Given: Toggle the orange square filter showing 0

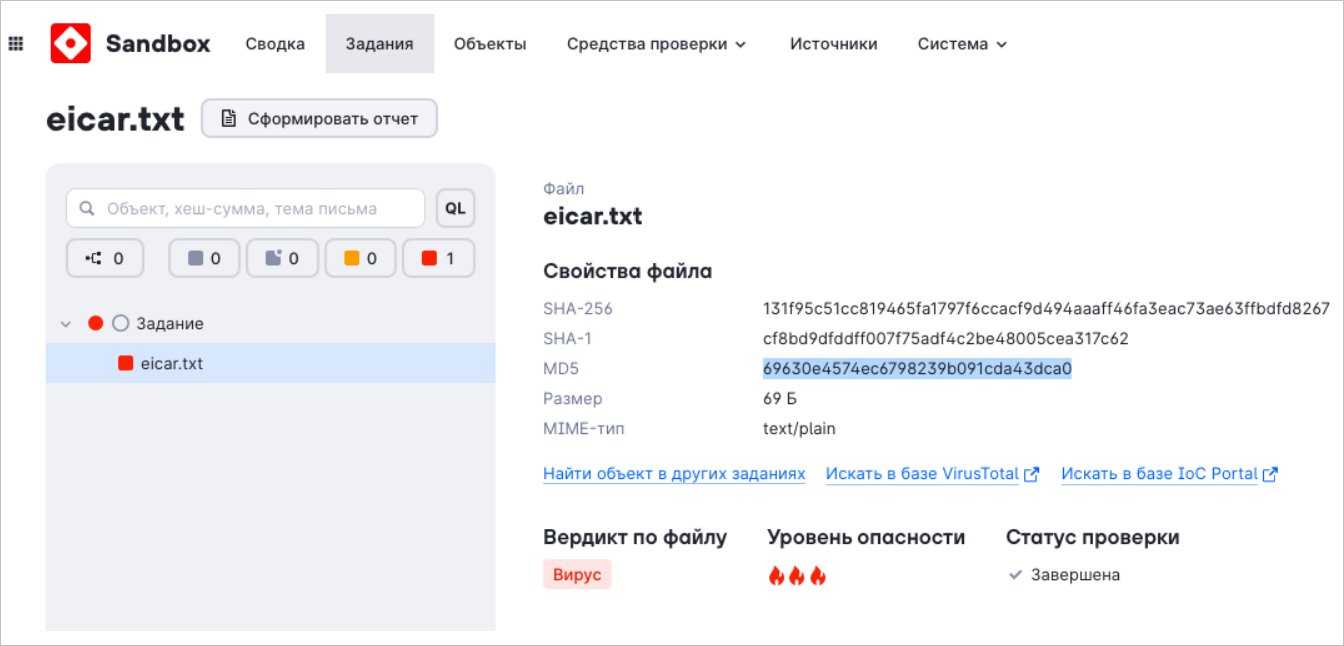Looking at the screenshot, I should pyautogui.click(x=360, y=258).
